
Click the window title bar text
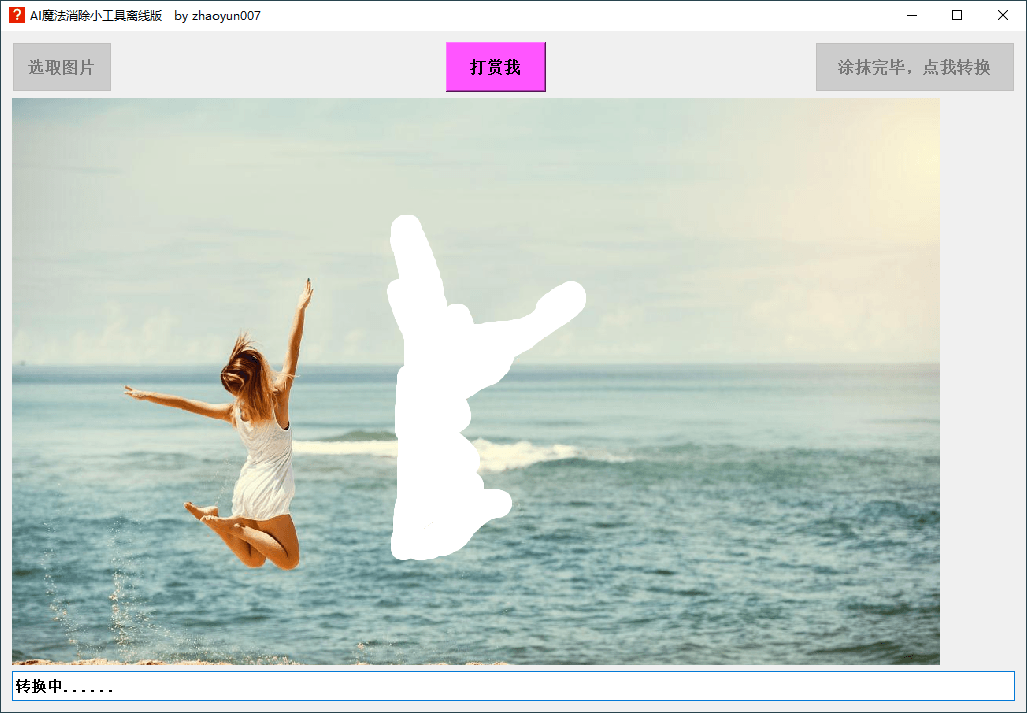pyautogui.click(x=145, y=15)
